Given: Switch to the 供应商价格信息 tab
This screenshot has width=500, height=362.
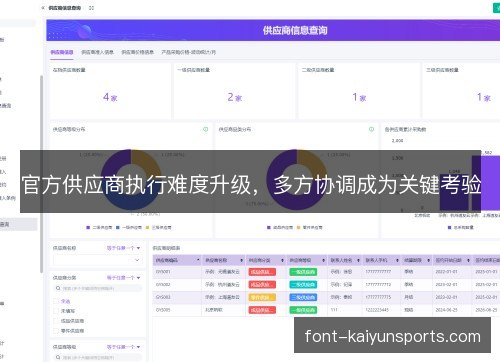Looking at the screenshot, I should [137, 52].
